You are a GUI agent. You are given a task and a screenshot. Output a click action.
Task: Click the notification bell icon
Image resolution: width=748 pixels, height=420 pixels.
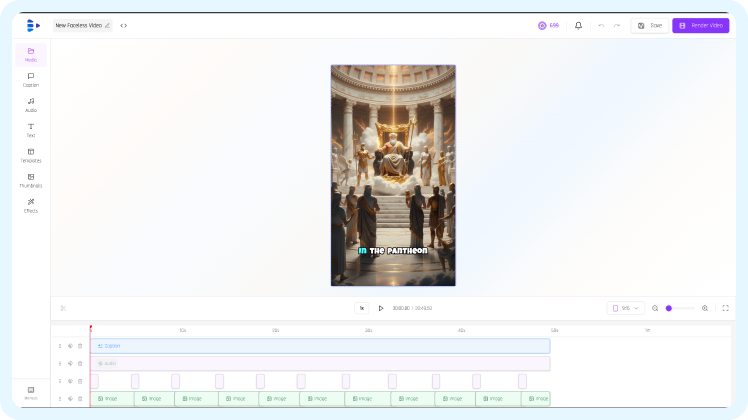[x=578, y=25]
